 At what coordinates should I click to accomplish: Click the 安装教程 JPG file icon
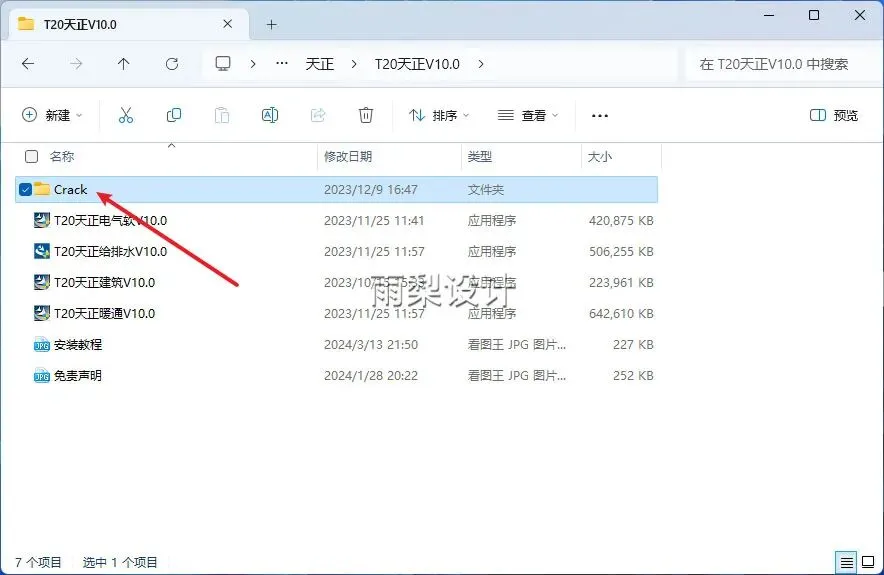[42, 344]
